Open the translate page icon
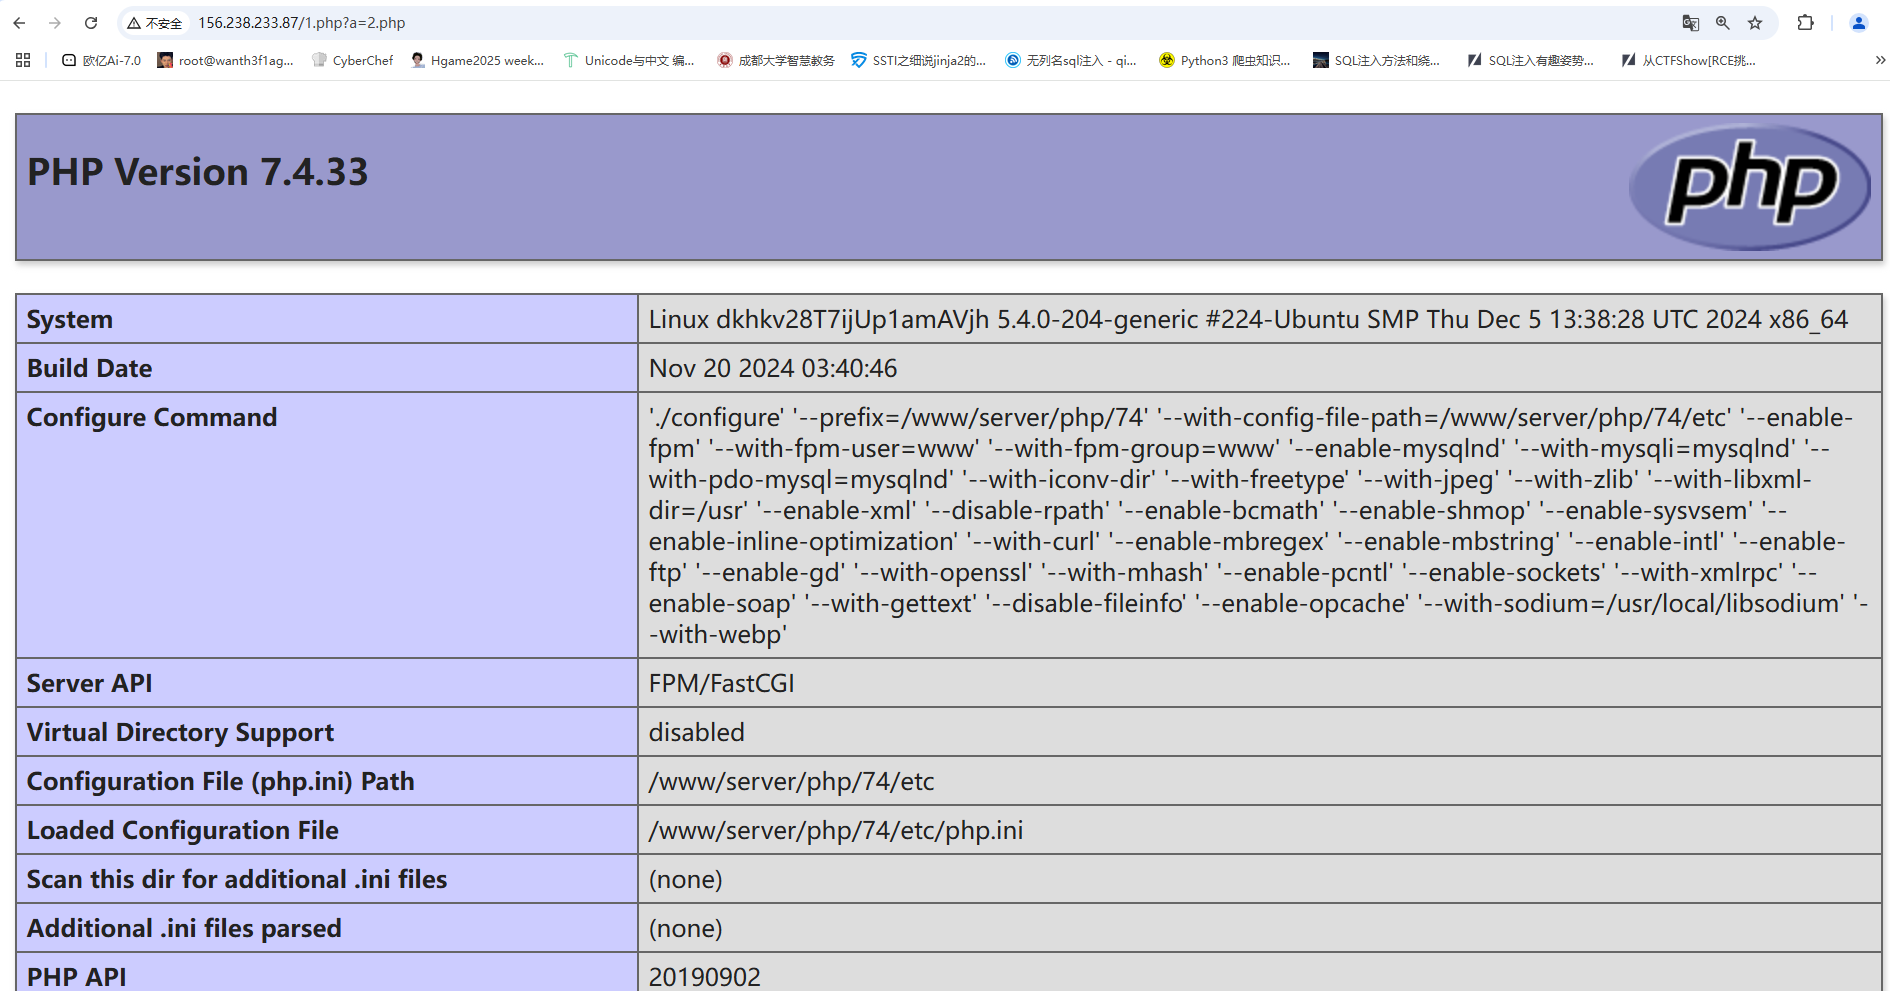This screenshot has width=1890, height=991. coord(1690,23)
